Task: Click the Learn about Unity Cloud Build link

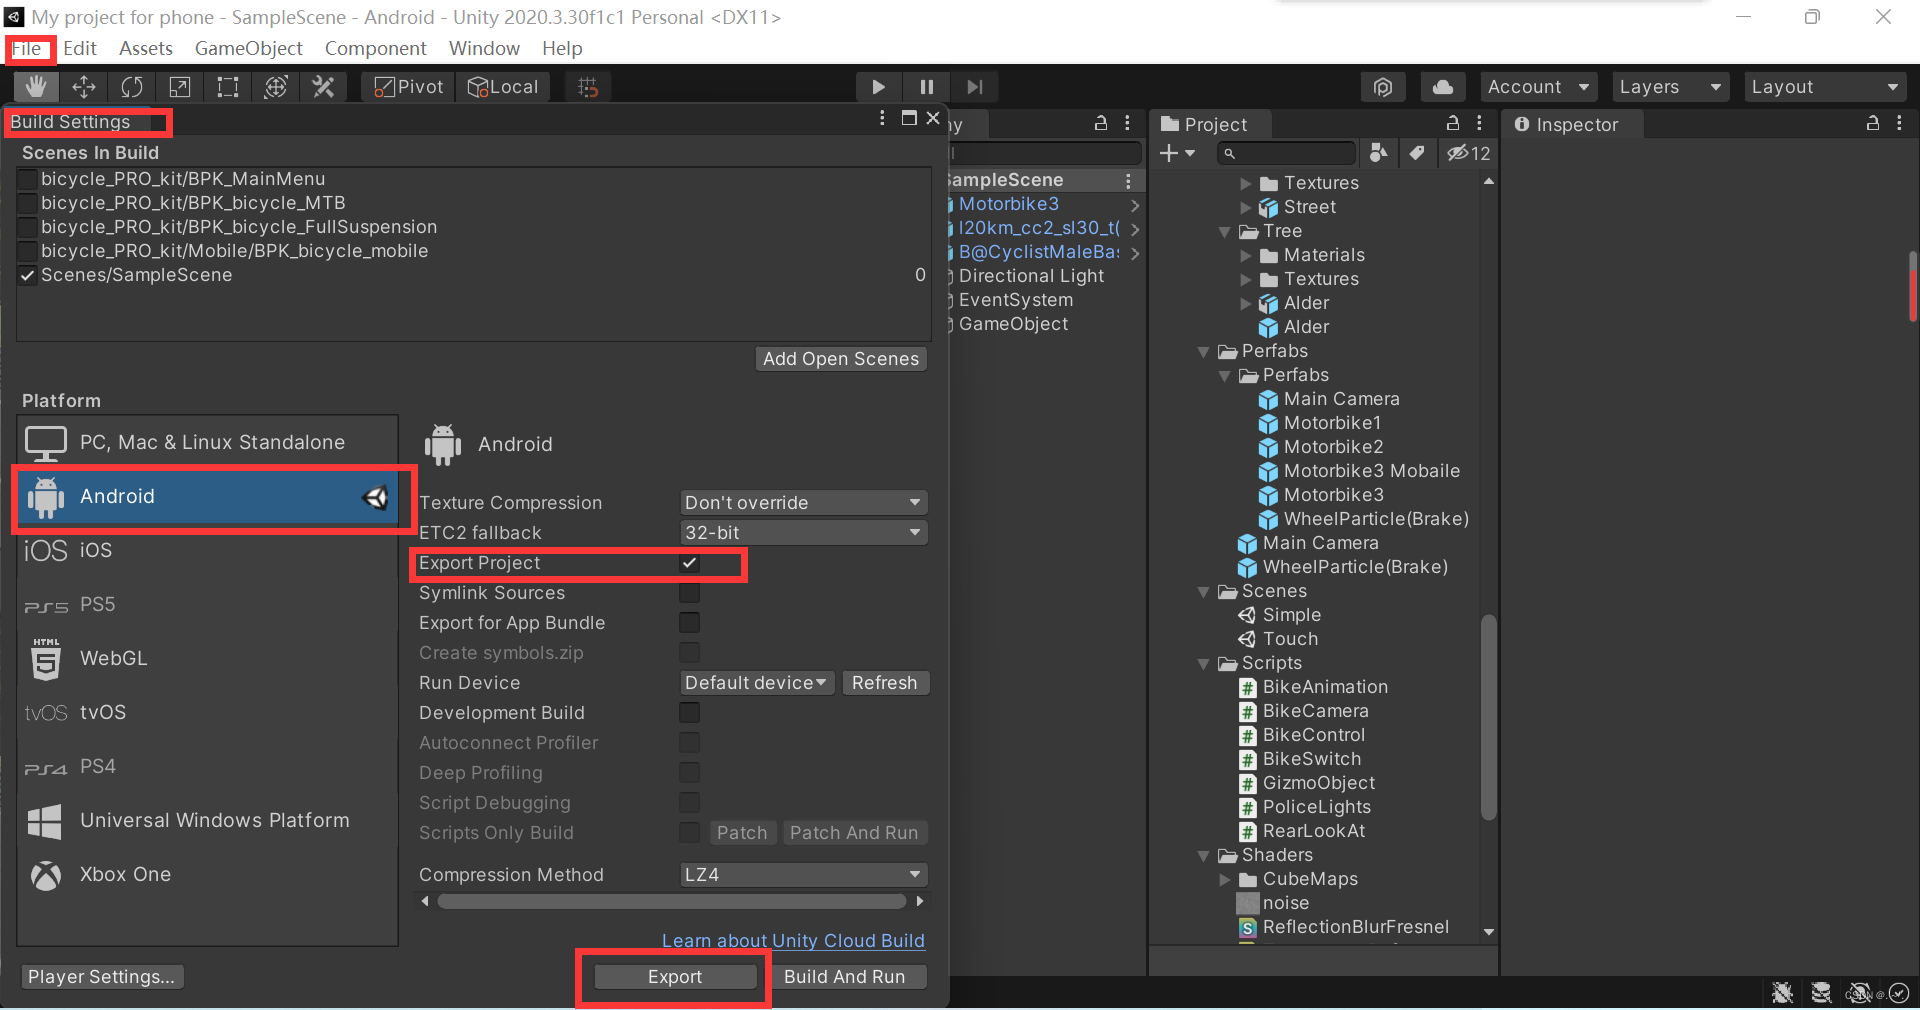Action: click(x=792, y=940)
